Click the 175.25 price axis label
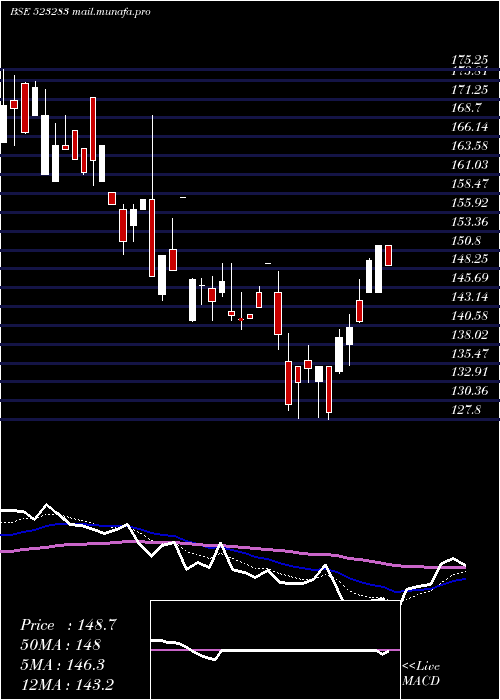The height and width of the screenshot is (700, 500). [x=469, y=60]
